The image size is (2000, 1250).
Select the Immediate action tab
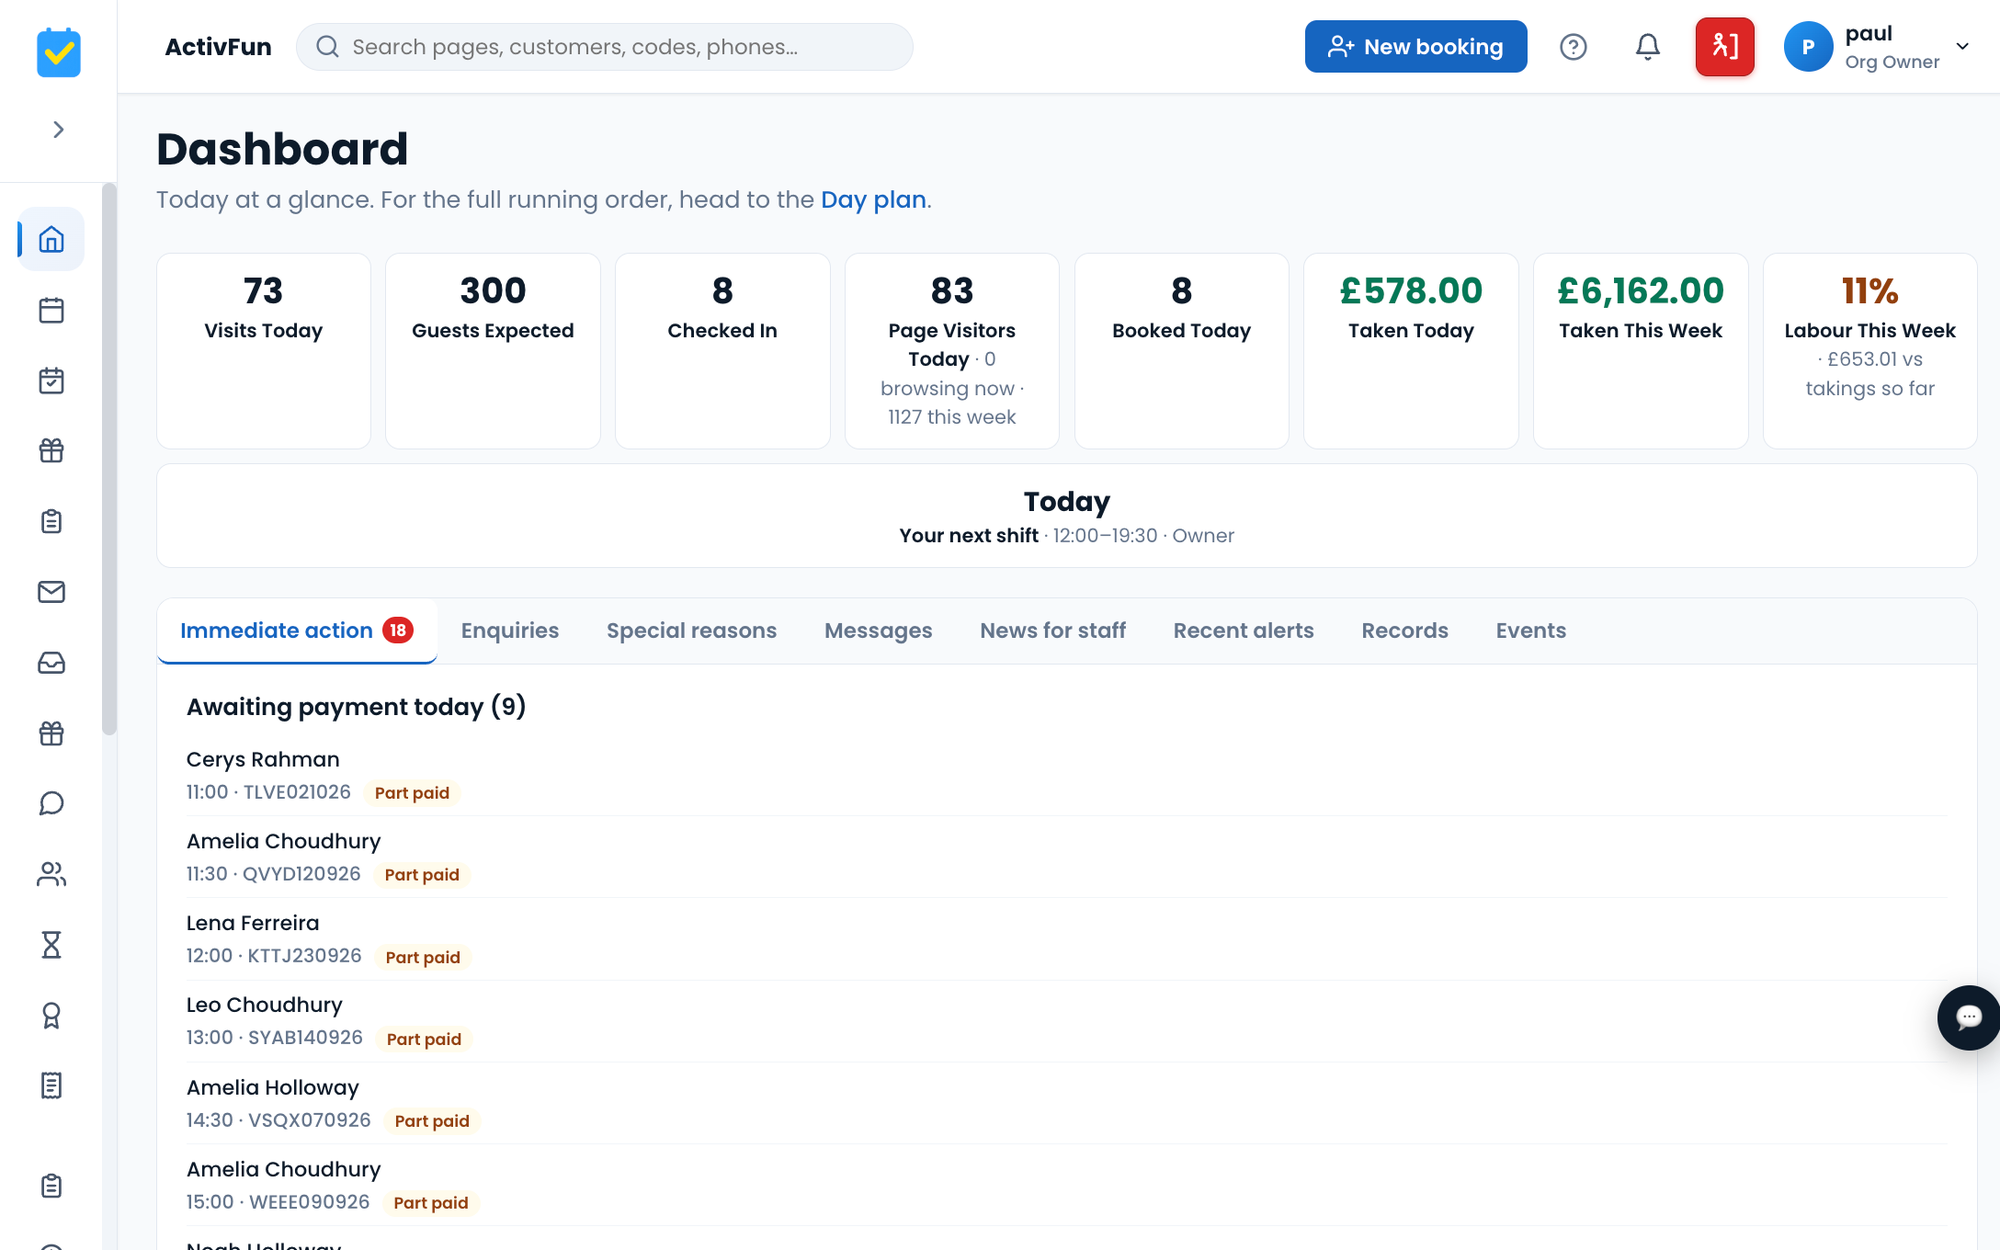pyautogui.click(x=297, y=631)
